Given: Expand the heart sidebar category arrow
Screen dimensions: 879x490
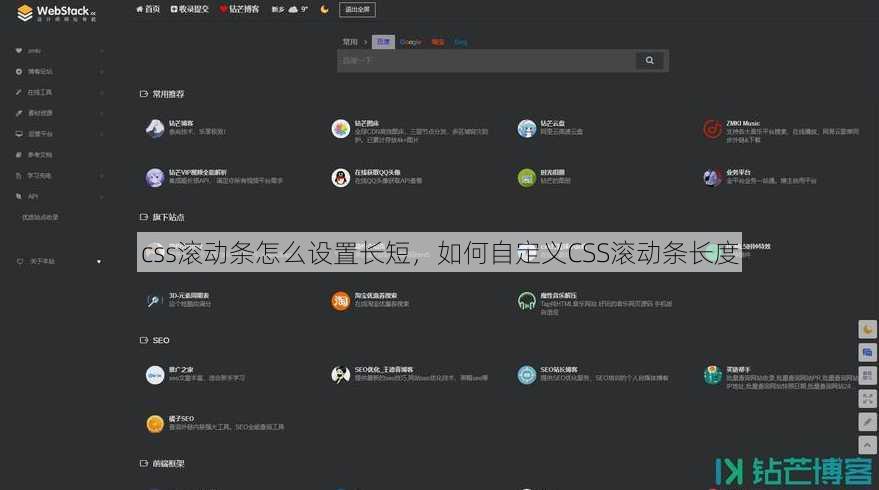Looking at the screenshot, I should pos(101,51).
